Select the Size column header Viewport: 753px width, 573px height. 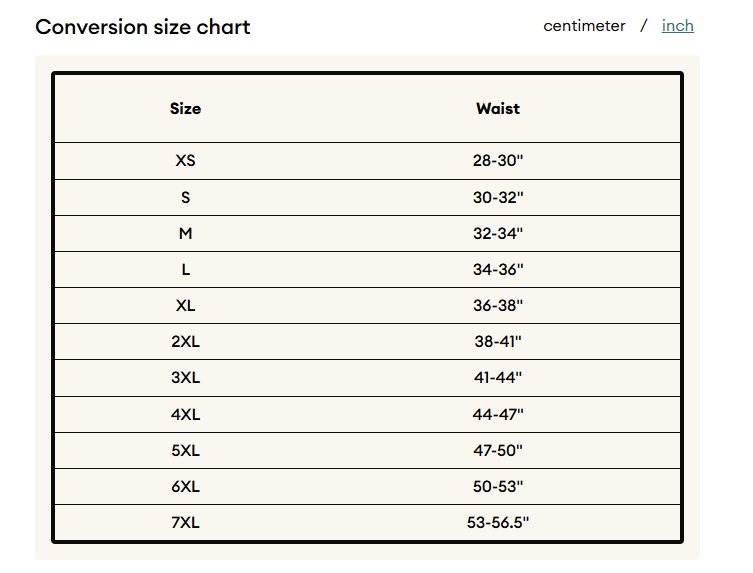click(185, 109)
